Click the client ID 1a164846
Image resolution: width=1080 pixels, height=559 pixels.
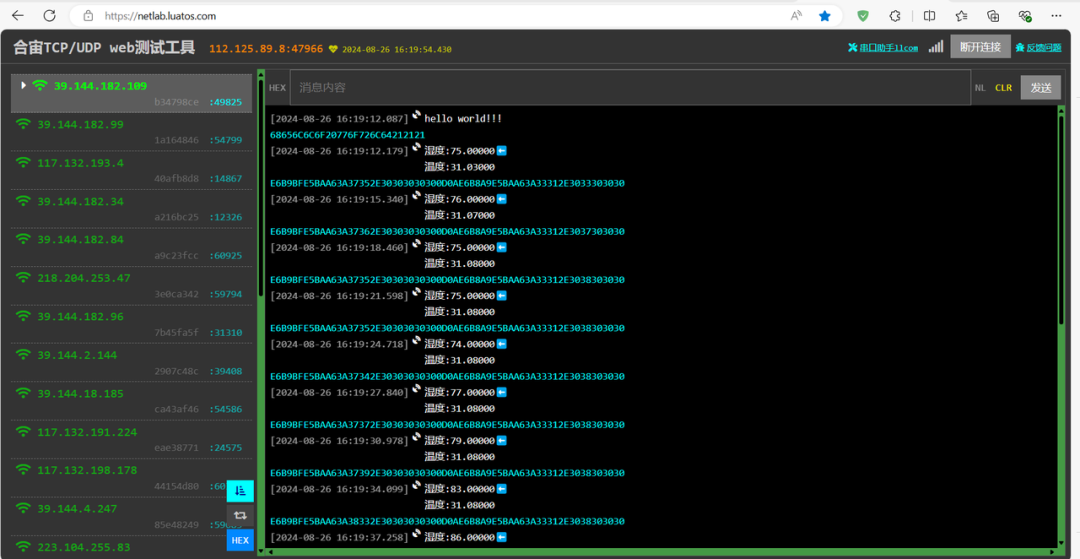tap(176, 140)
